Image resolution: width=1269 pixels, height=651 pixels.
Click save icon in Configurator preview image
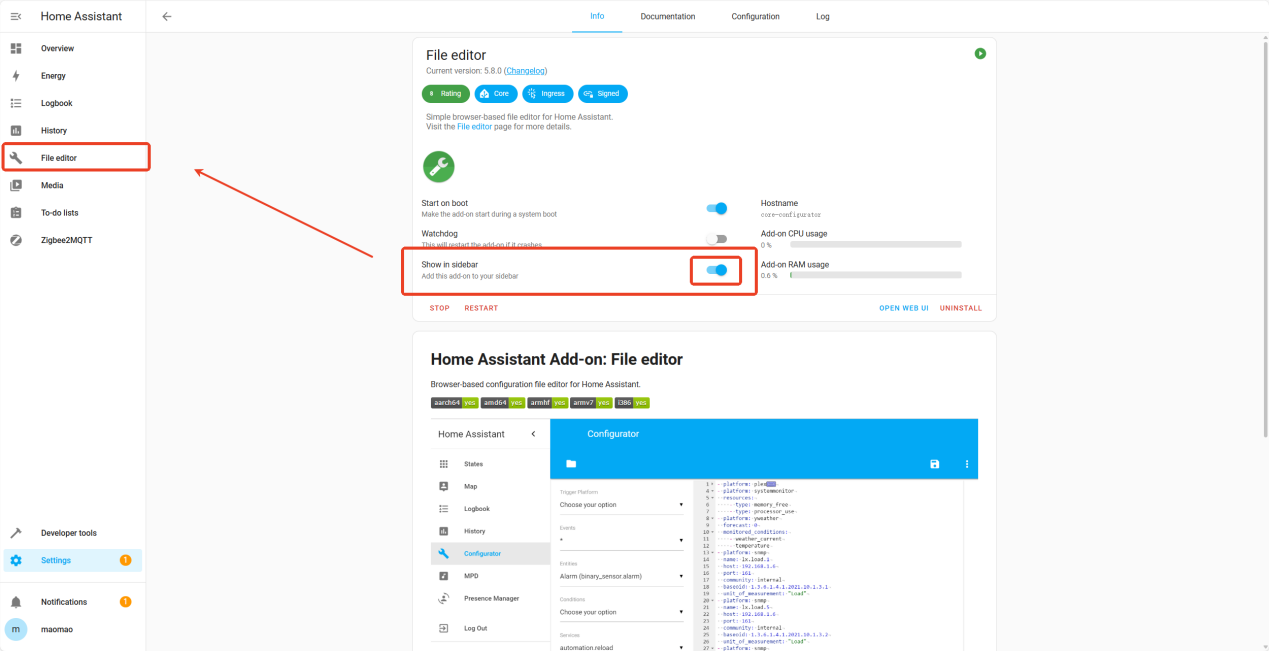[x=935, y=464]
